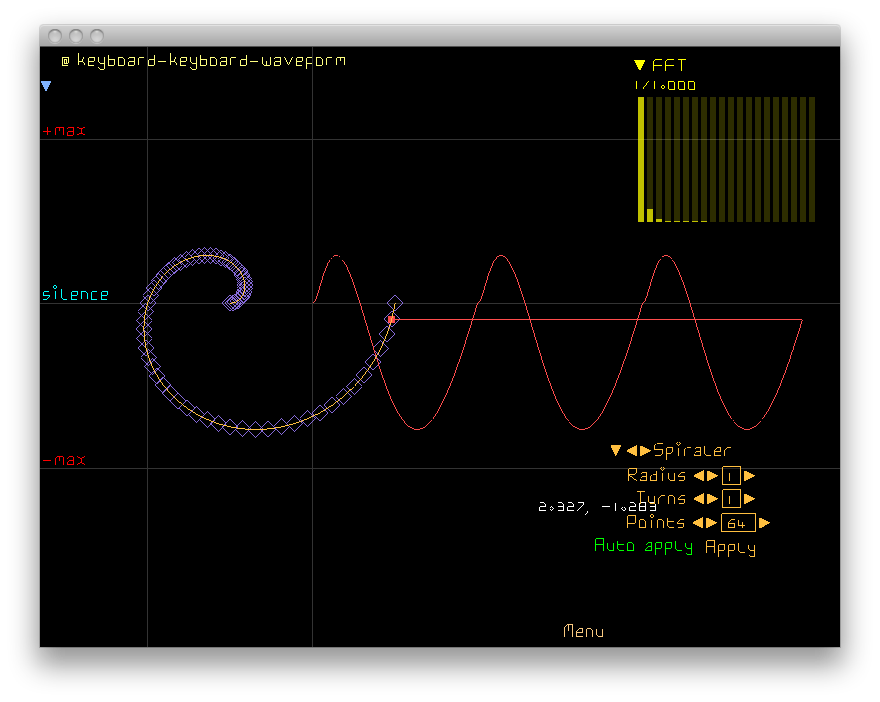Collapse the FFT panel with yellow triangle
Screen dimensions: 880x702
coord(640,65)
